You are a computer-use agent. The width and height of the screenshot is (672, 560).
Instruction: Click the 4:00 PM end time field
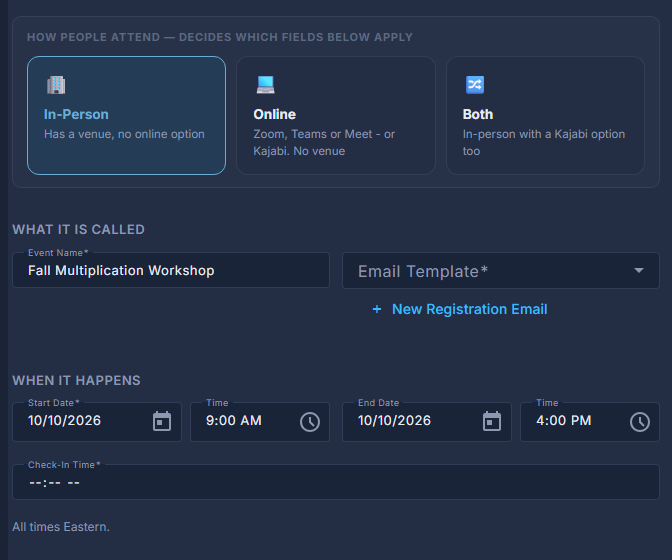[x=564, y=420]
